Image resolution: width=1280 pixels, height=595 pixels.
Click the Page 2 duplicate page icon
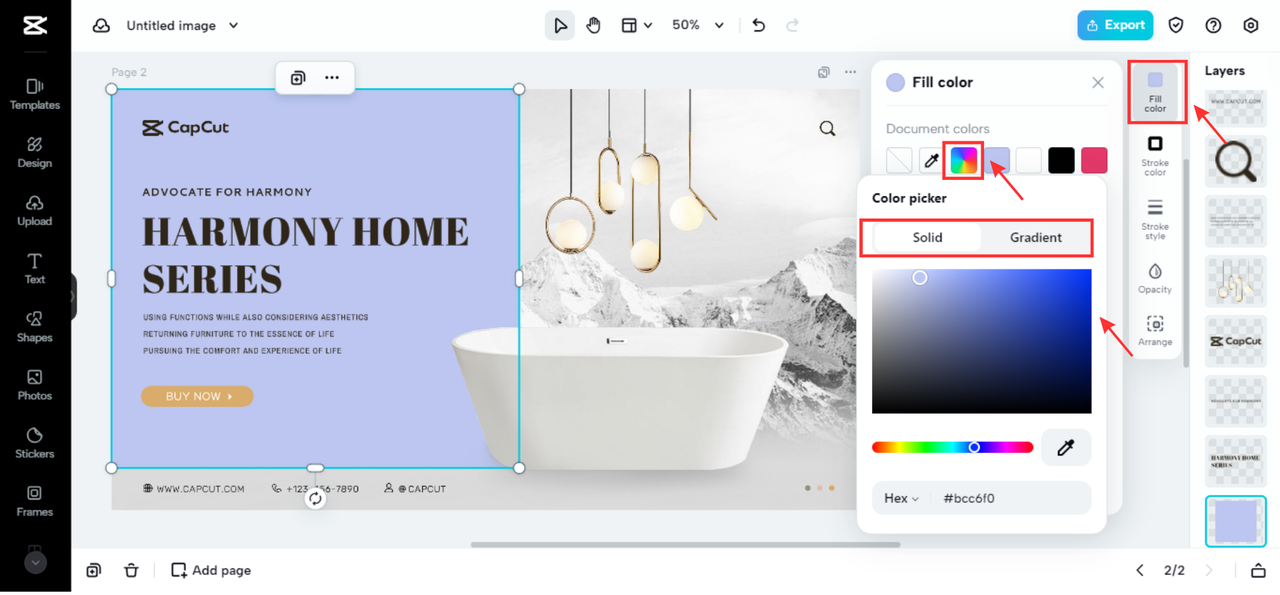tap(824, 72)
